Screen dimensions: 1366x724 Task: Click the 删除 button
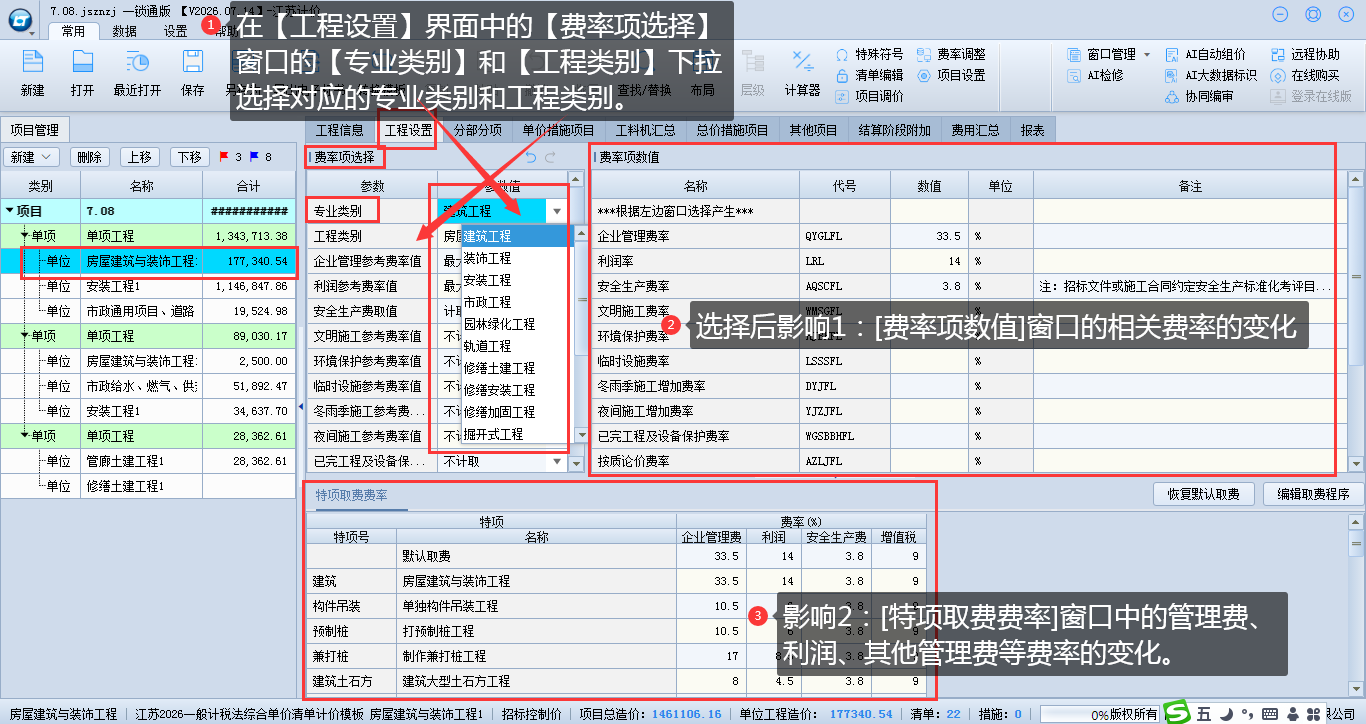click(x=89, y=157)
